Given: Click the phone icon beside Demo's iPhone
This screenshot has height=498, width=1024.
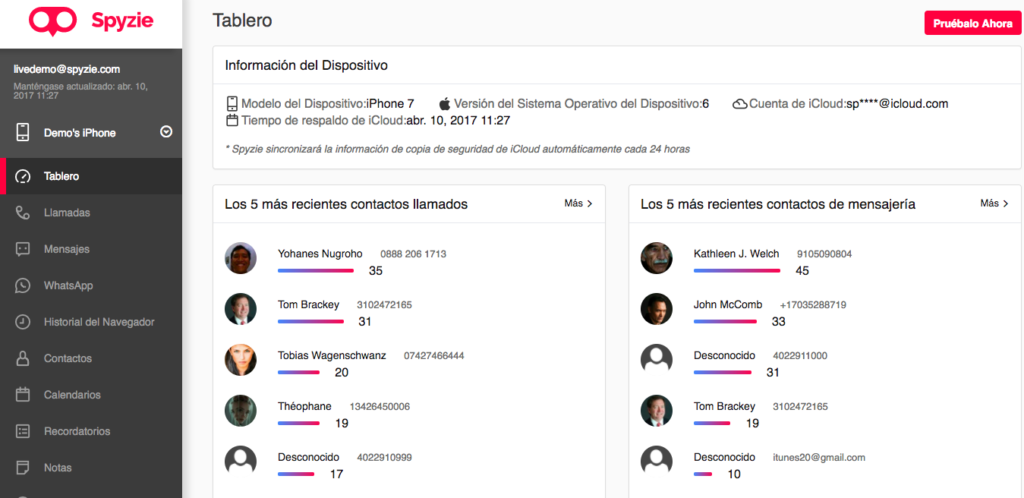Looking at the screenshot, I should tap(23, 132).
